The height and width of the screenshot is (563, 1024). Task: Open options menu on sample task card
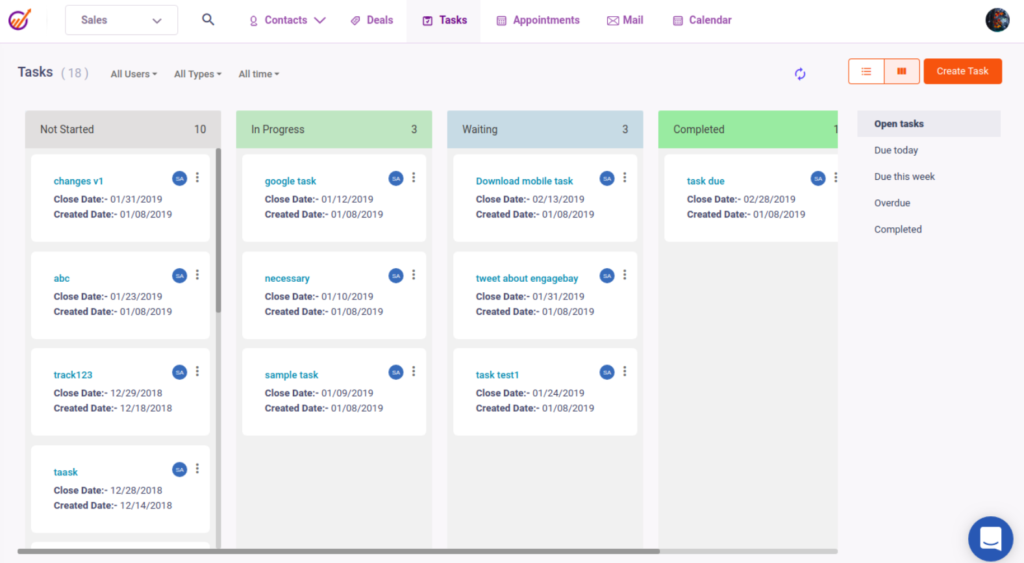[x=413, y=372]
